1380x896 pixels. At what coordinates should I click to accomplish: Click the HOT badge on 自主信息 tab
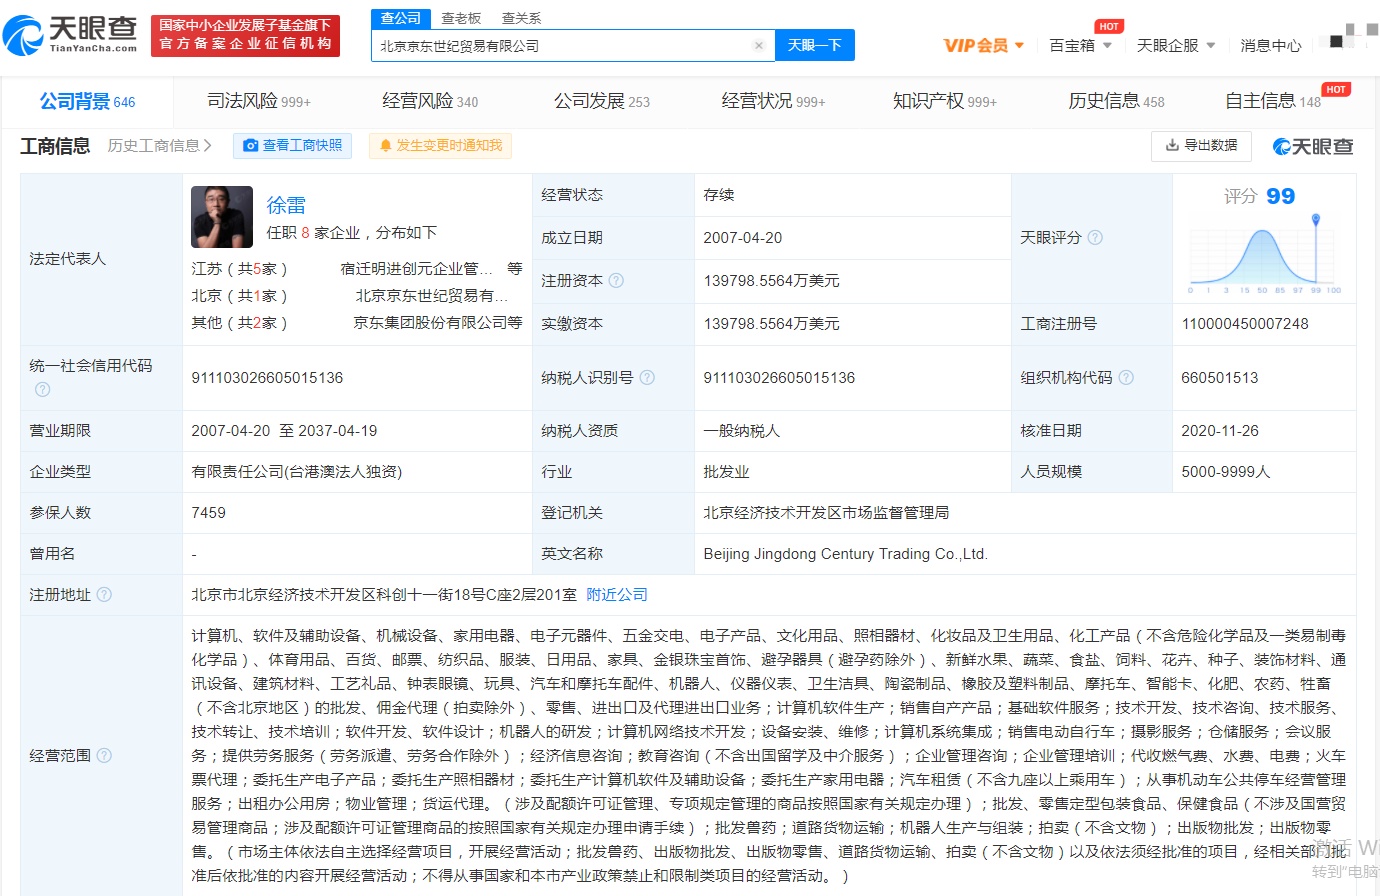coord(1336,90)
